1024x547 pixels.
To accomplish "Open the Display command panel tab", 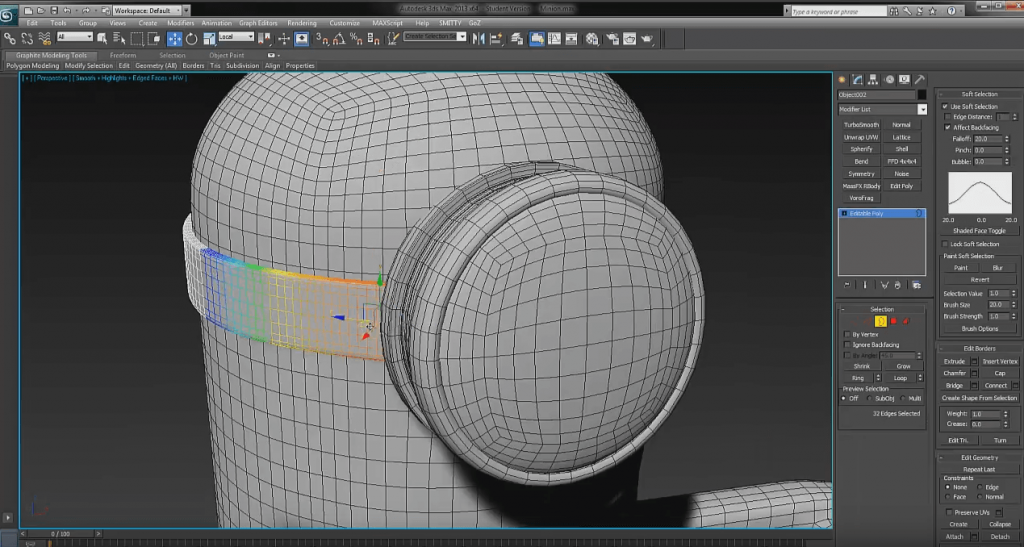I will coord(904,79).
